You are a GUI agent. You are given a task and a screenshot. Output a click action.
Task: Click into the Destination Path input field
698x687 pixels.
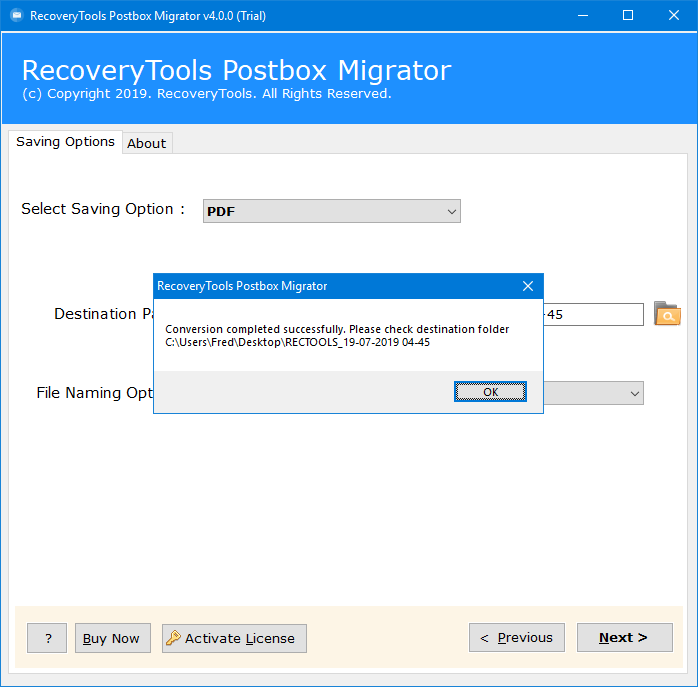[x=593, y=314]
